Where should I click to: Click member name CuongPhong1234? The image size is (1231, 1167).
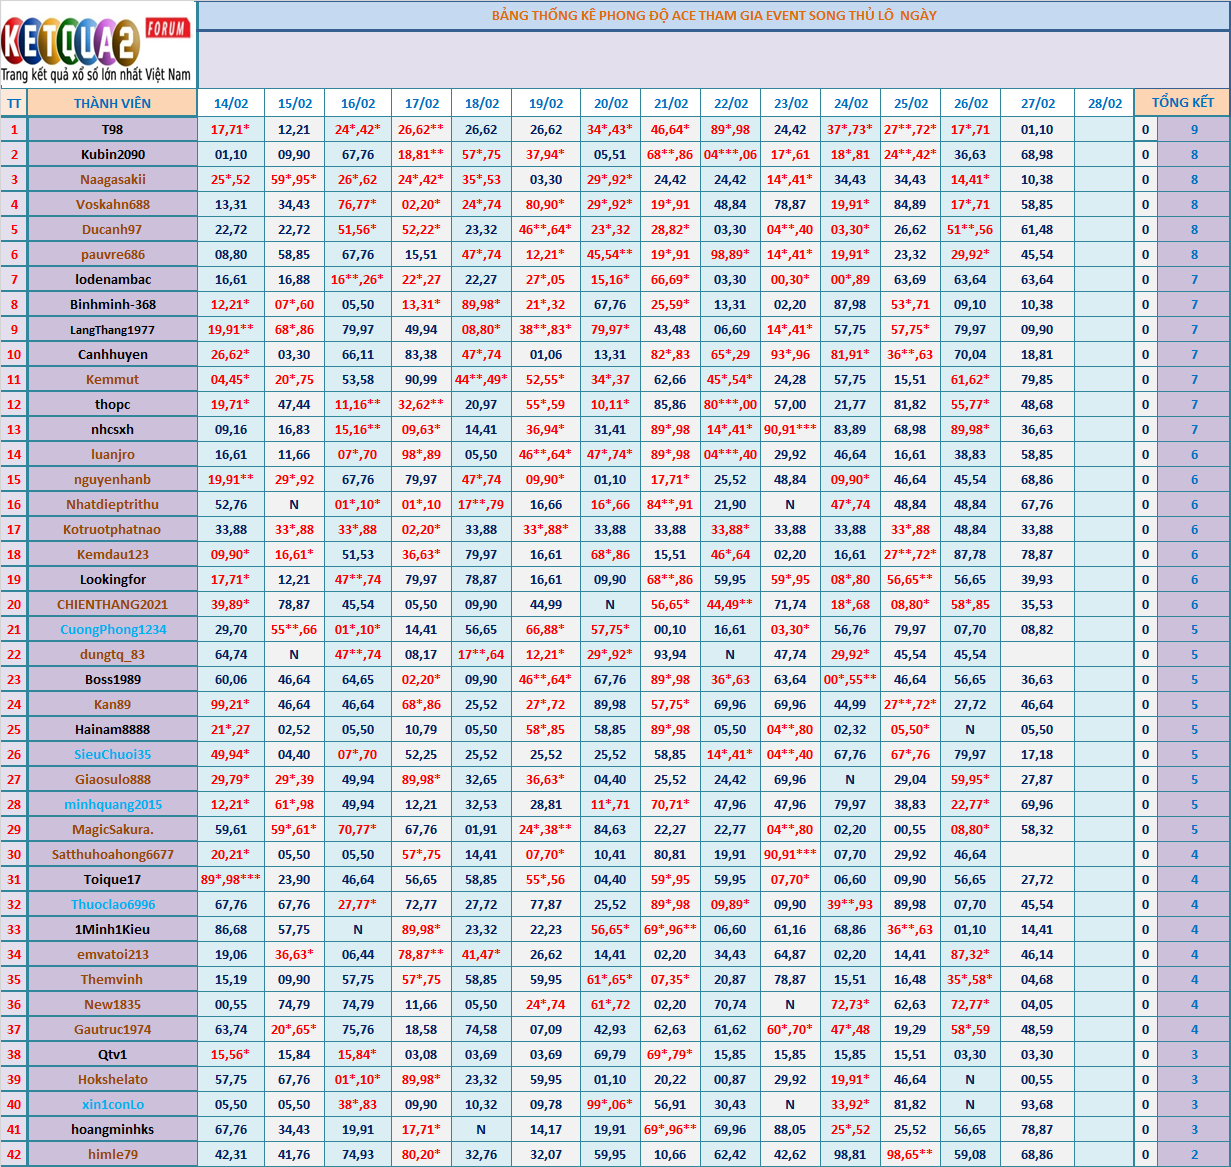click(x=112, y=629)
